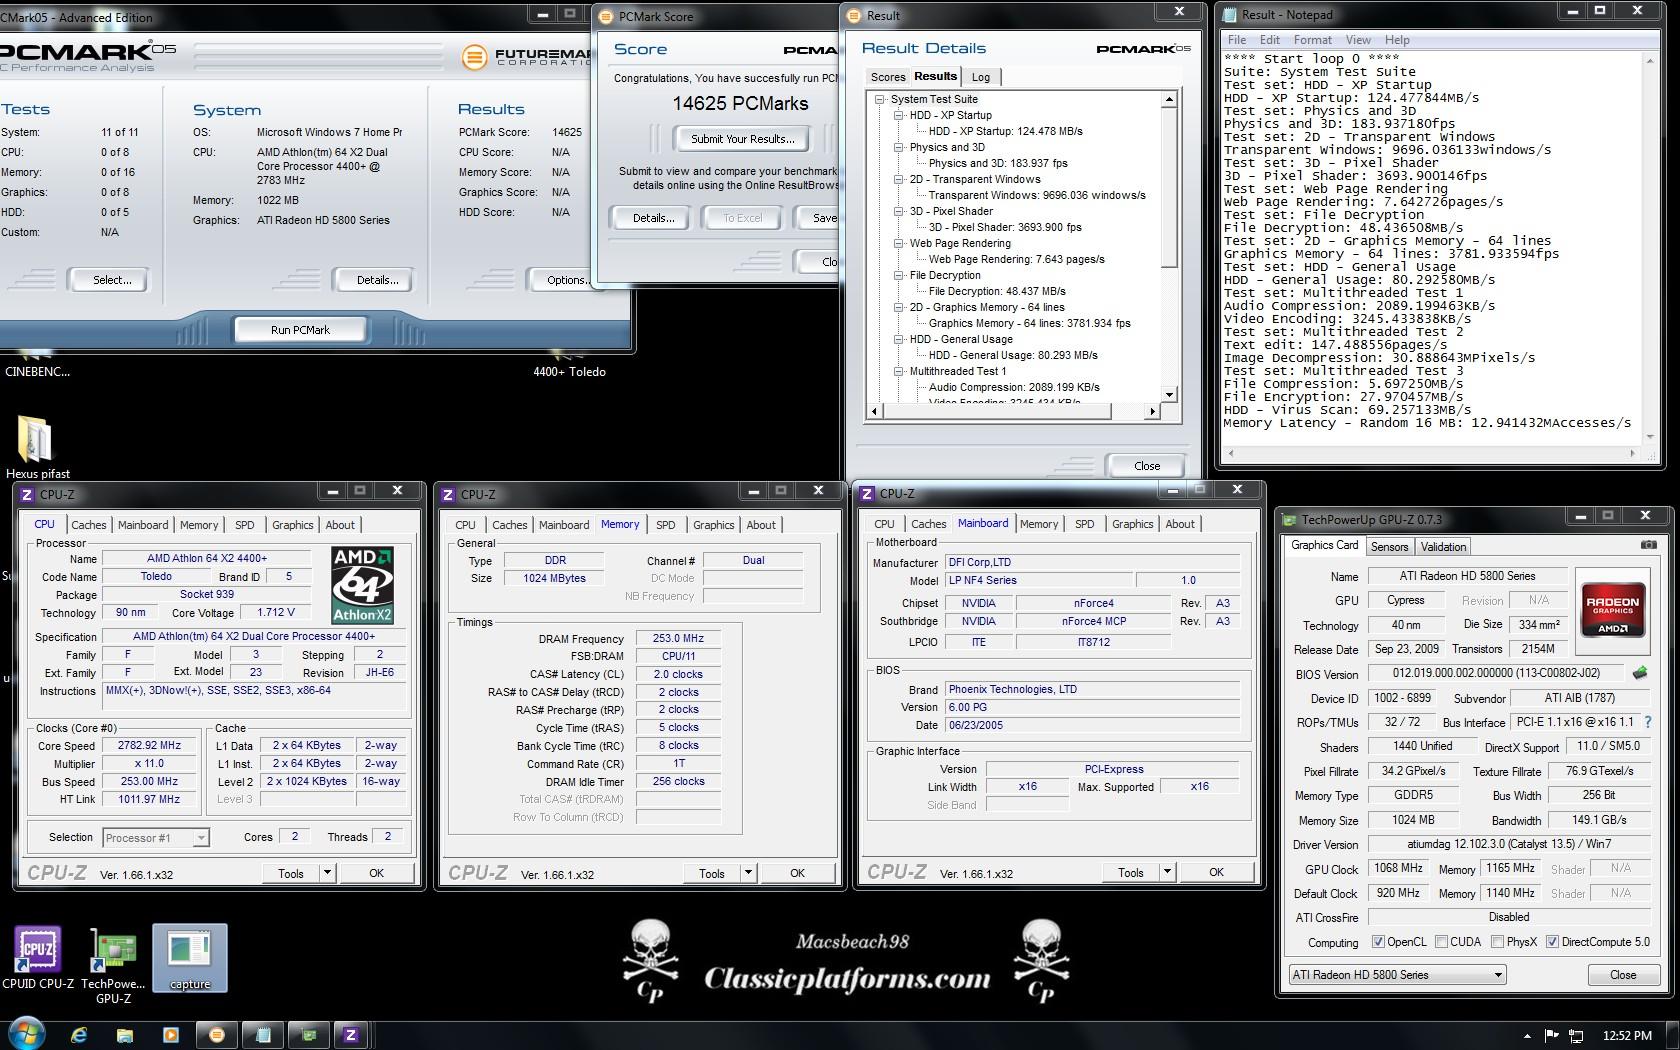Open the Validation tab in GPU-Z
The image size is (1680, 1050).
click(1443, 547)
